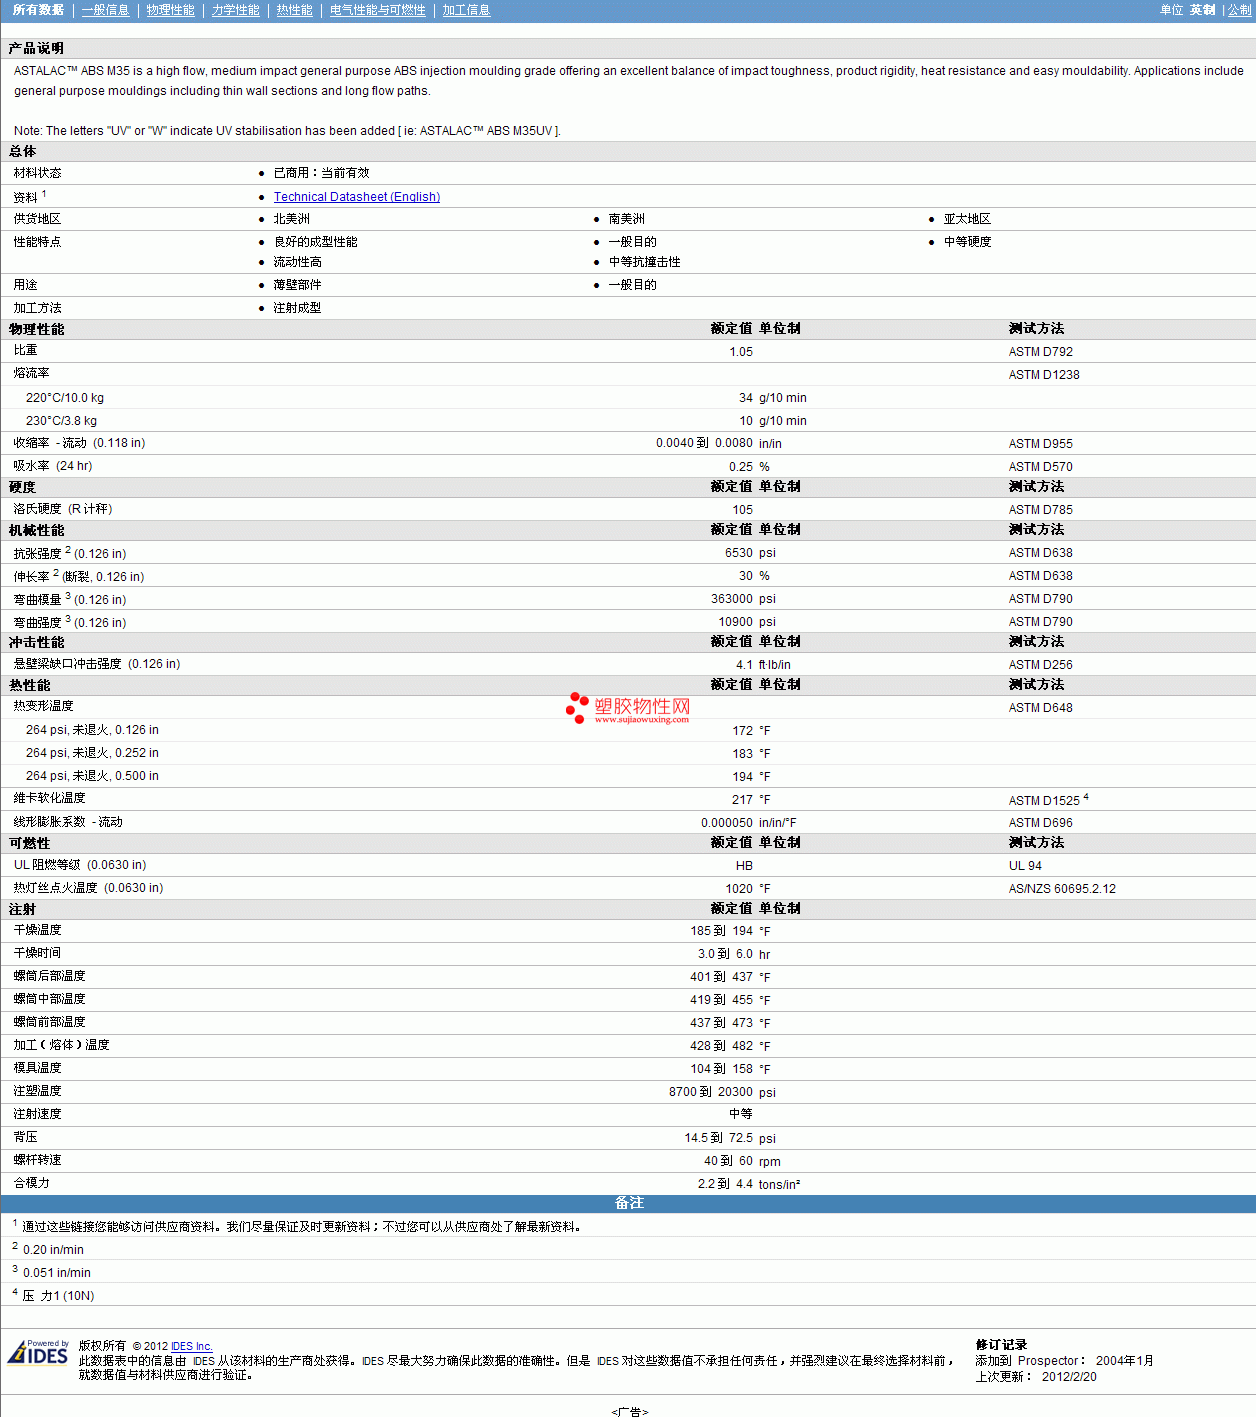Screen dimensions: 1256x1417
Task: Select the HB flammability rating
Action: point(744,866)
